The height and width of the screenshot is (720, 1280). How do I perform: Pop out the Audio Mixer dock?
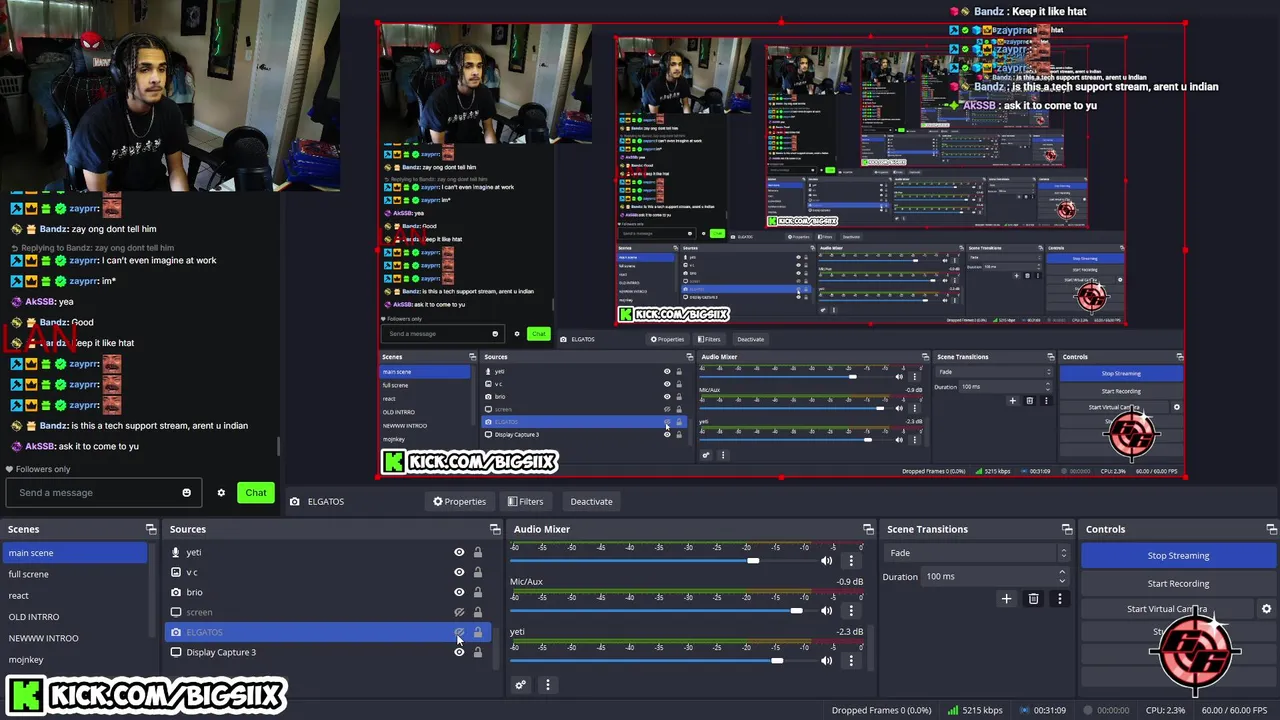point(868,529)
